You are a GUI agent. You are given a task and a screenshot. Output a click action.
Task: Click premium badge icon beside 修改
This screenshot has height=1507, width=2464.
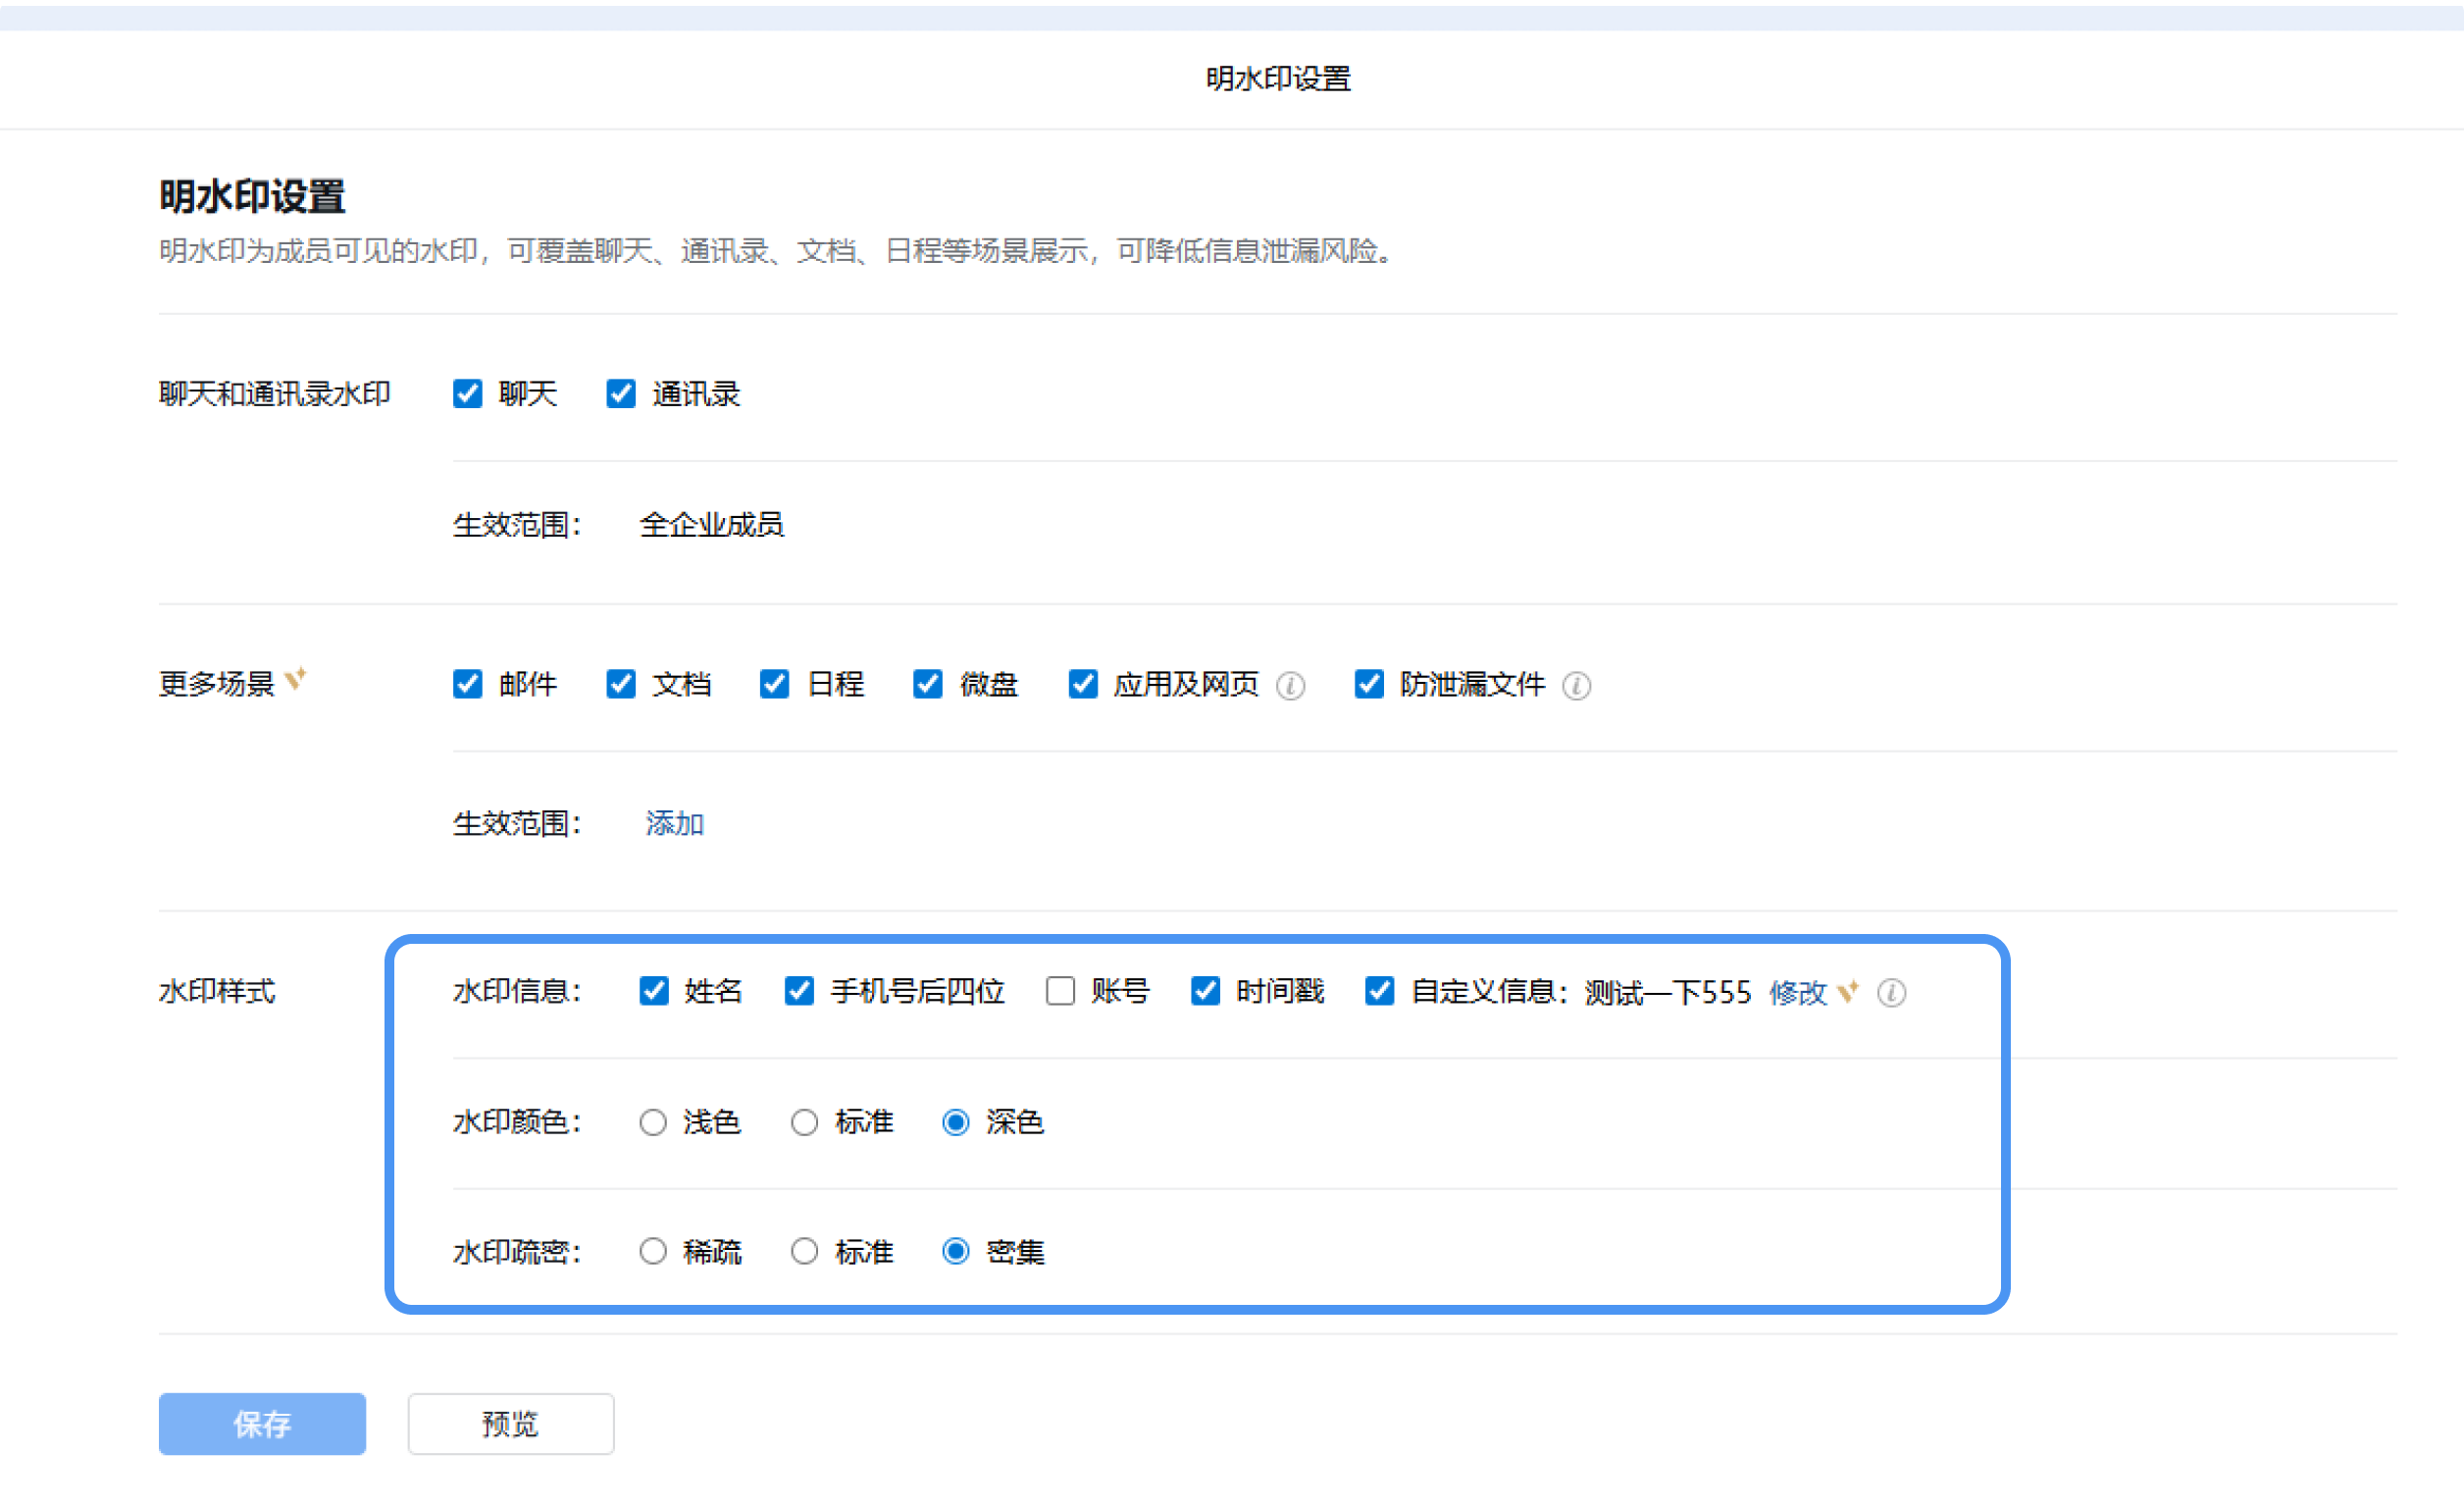[x=1847, y=990]
